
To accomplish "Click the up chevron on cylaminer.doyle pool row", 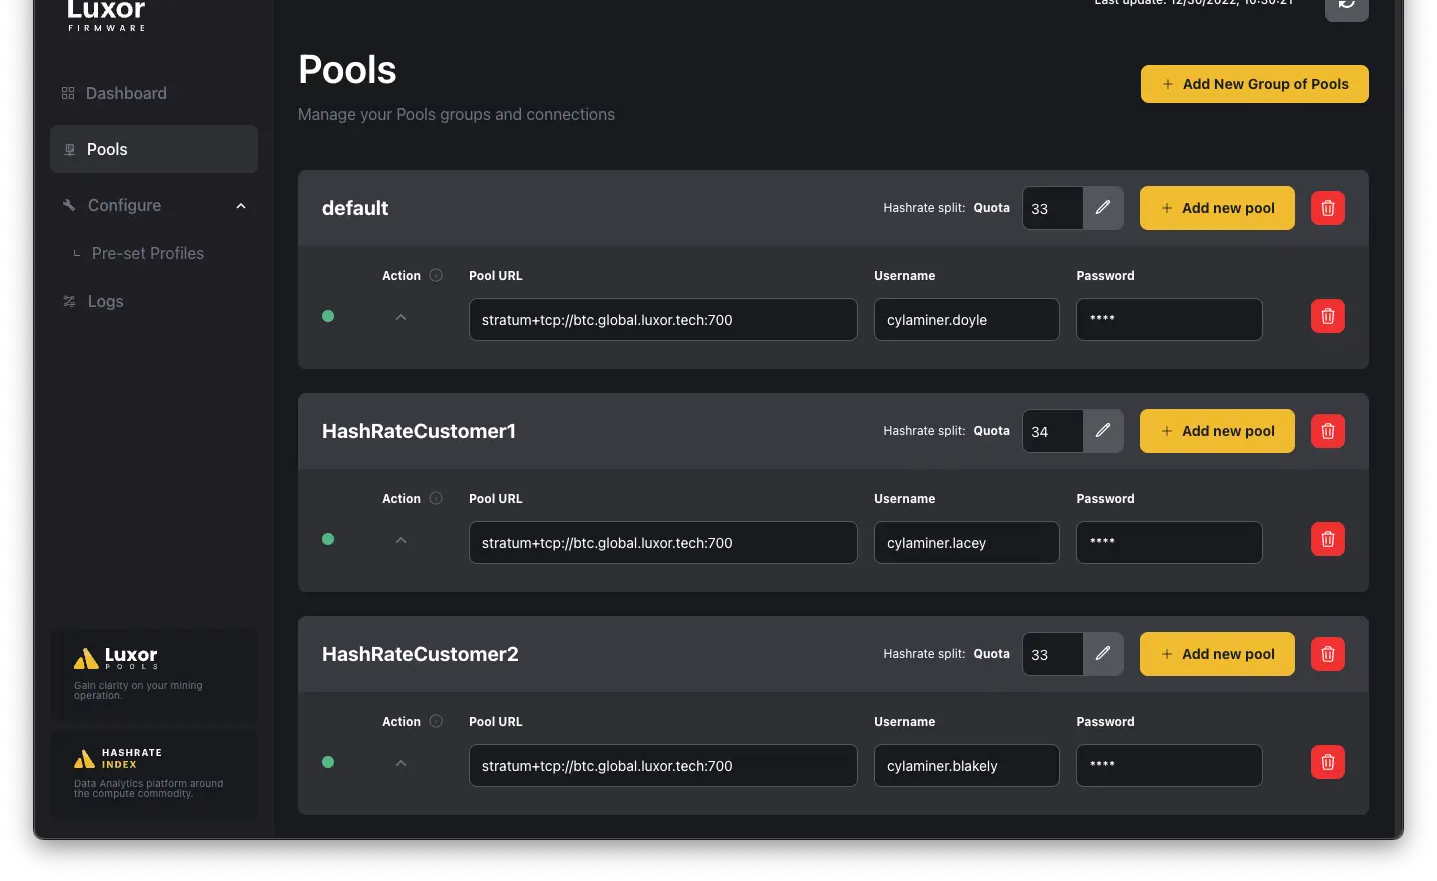I will click(401, 317).
